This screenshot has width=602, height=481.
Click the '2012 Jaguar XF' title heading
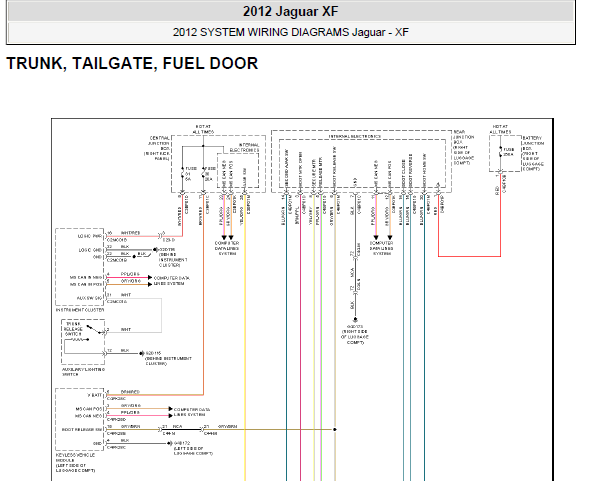click(x=291, y=11)
